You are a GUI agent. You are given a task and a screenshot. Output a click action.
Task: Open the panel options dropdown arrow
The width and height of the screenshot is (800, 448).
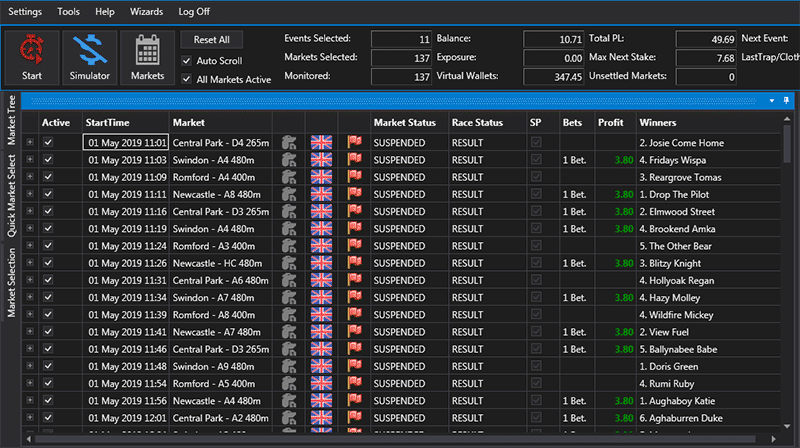[x=771, y=101]
